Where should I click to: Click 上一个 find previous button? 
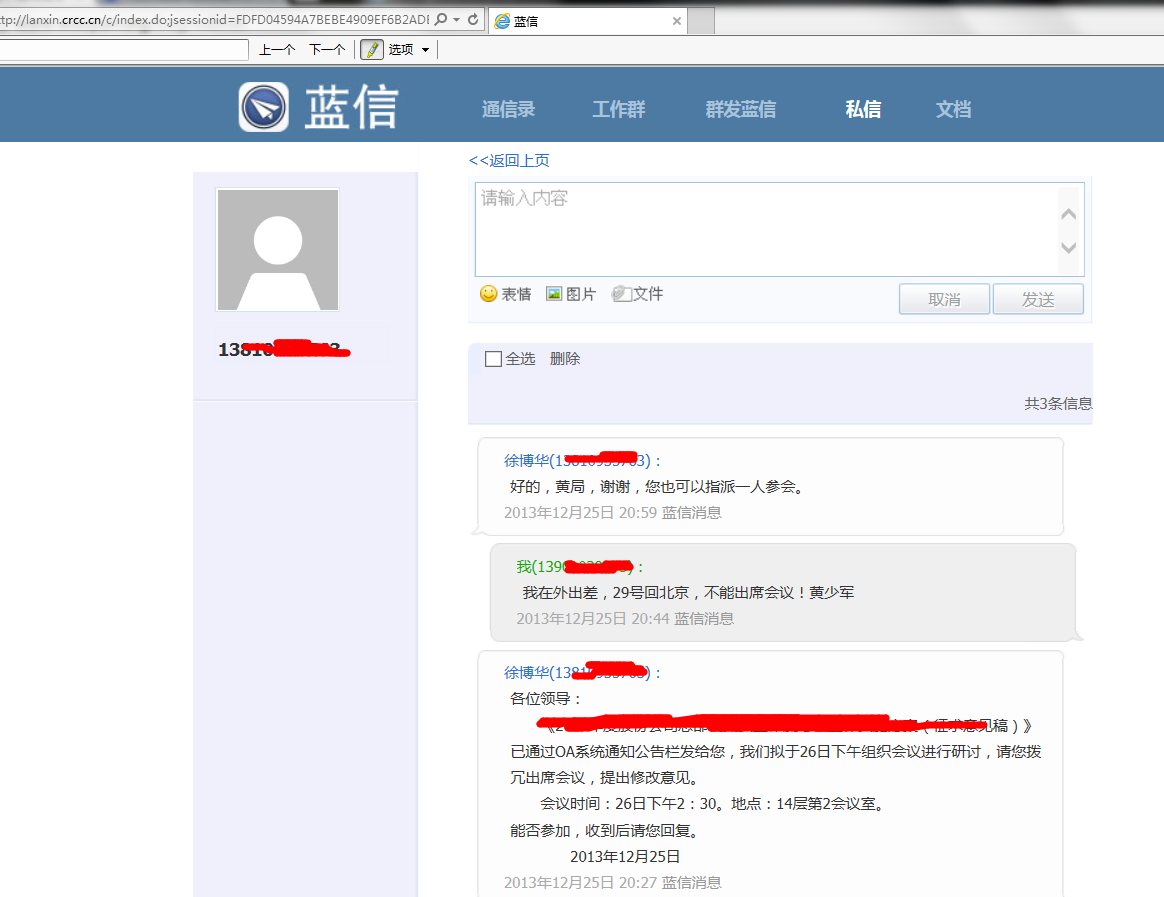(277, 50)
